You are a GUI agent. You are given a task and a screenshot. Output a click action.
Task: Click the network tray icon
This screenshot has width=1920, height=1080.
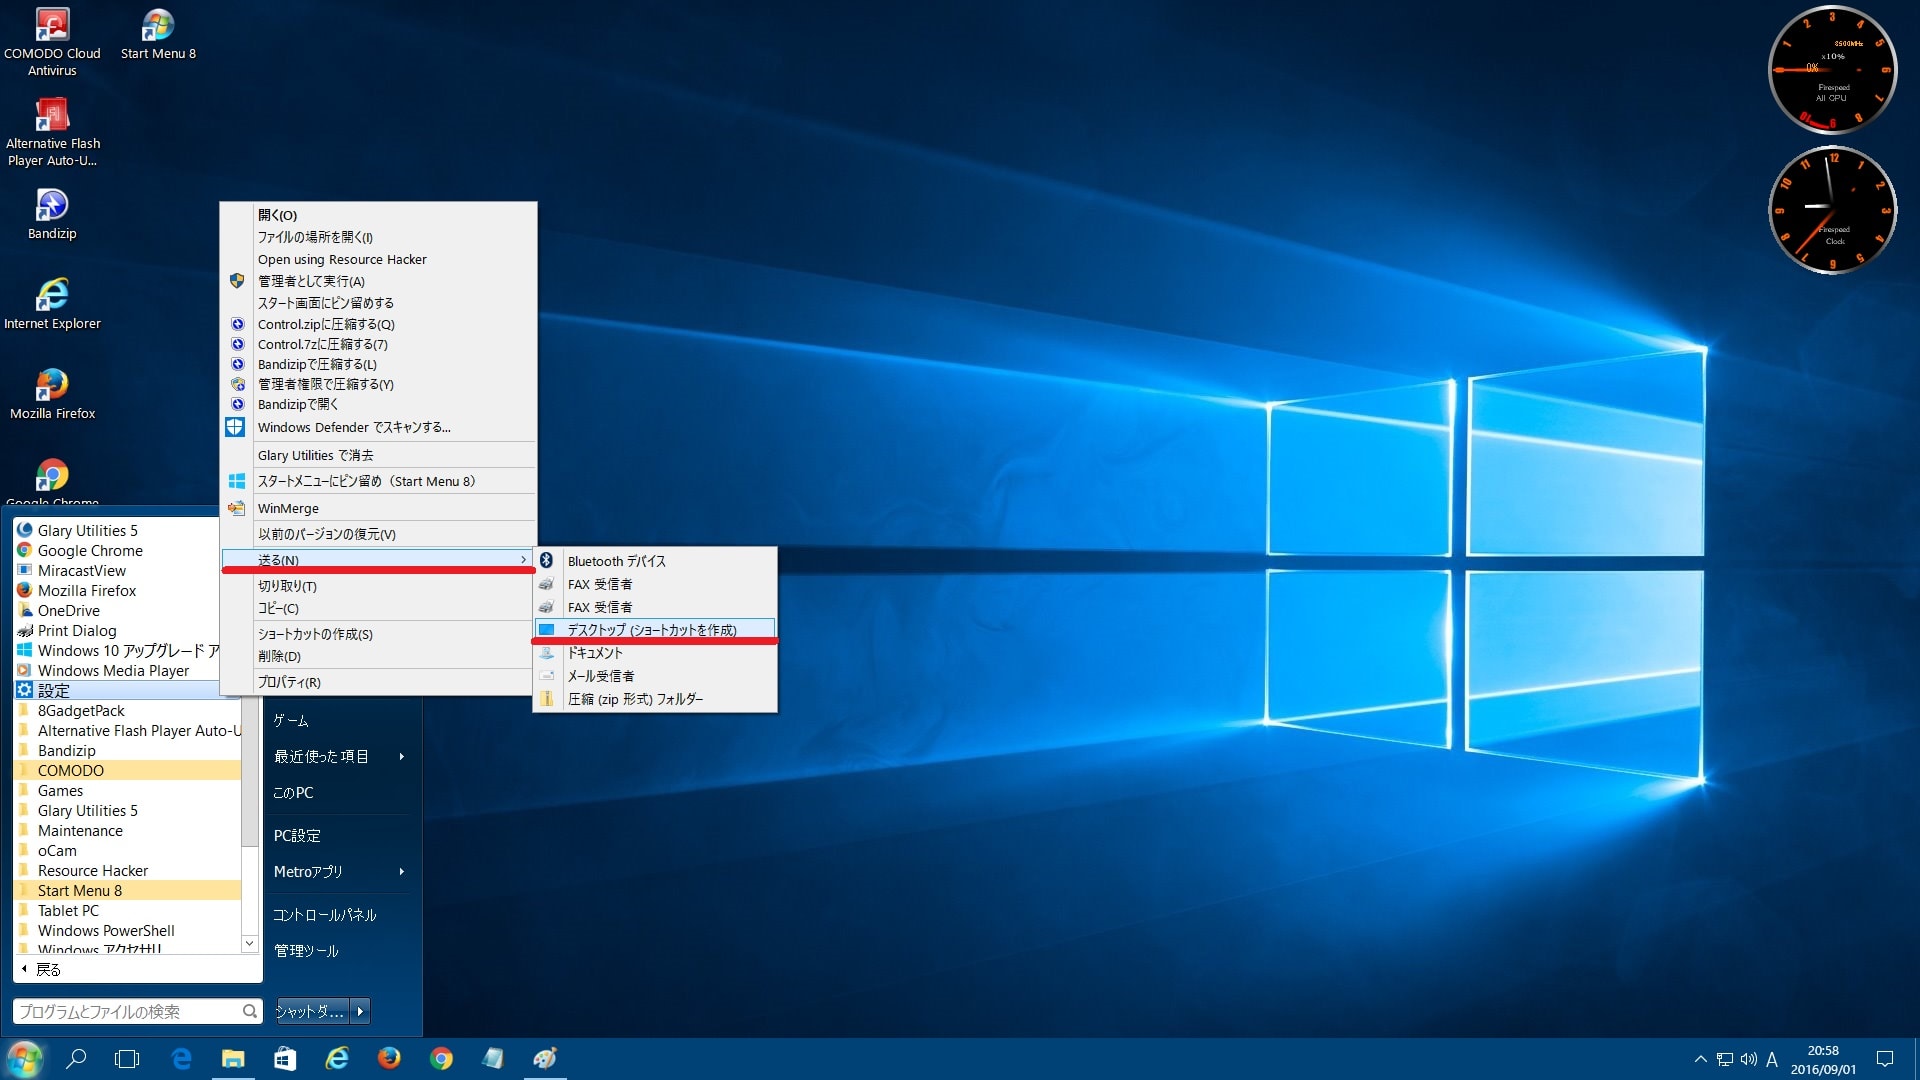pos(1725,1059)
